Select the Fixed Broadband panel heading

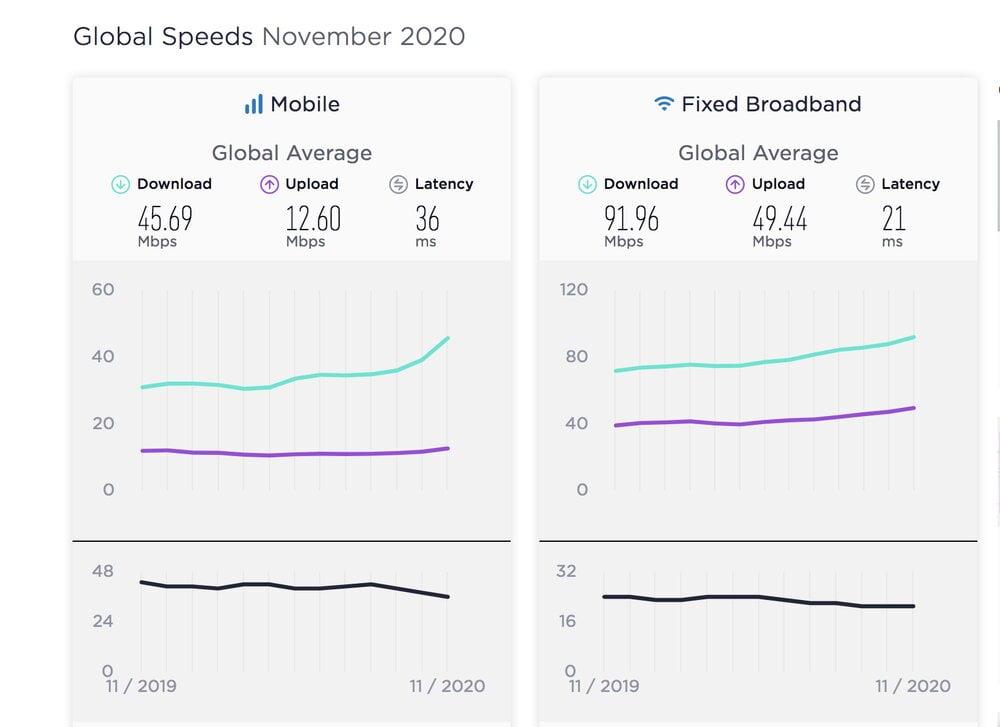[x=770, y=104]
